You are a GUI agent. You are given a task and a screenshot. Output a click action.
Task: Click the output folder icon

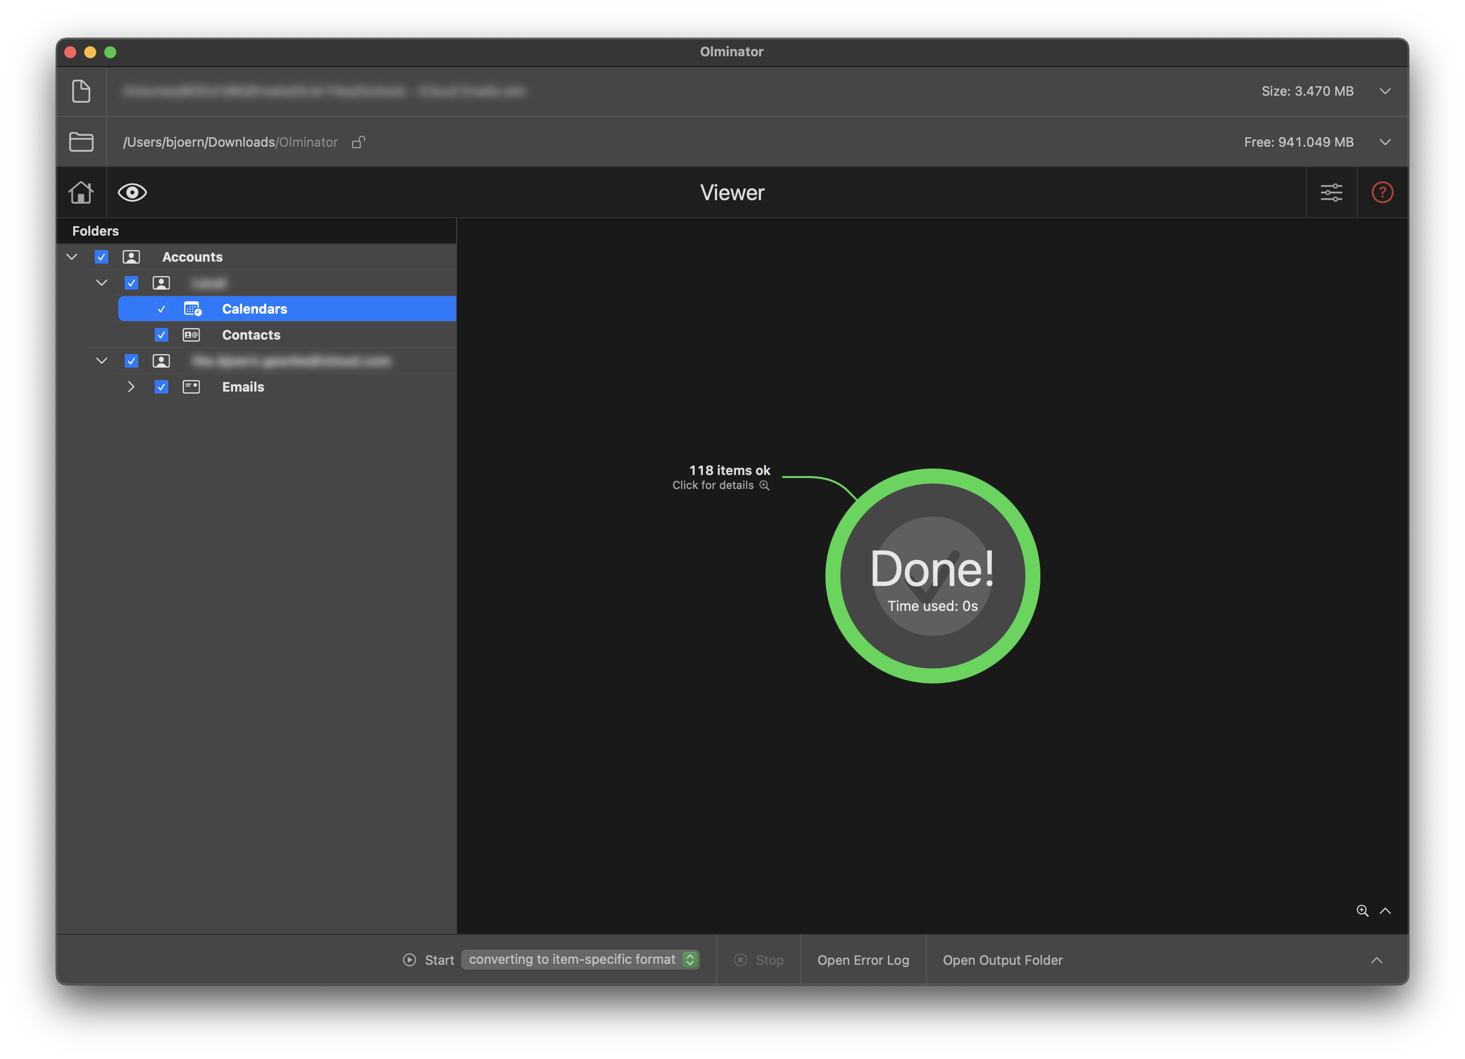point(81,142)
